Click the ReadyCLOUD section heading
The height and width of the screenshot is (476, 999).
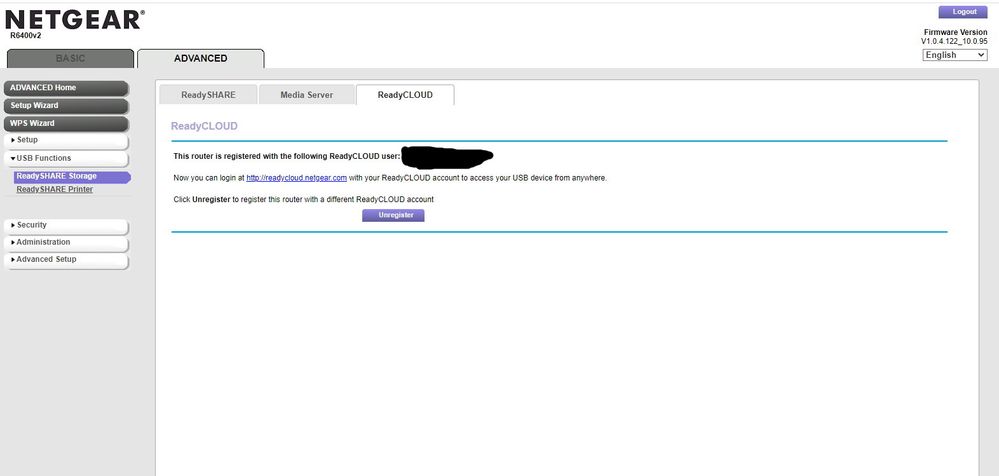click(204, 126)
